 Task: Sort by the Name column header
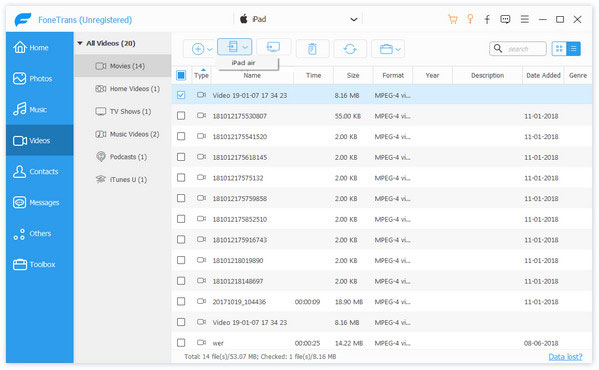coord(252,75)
